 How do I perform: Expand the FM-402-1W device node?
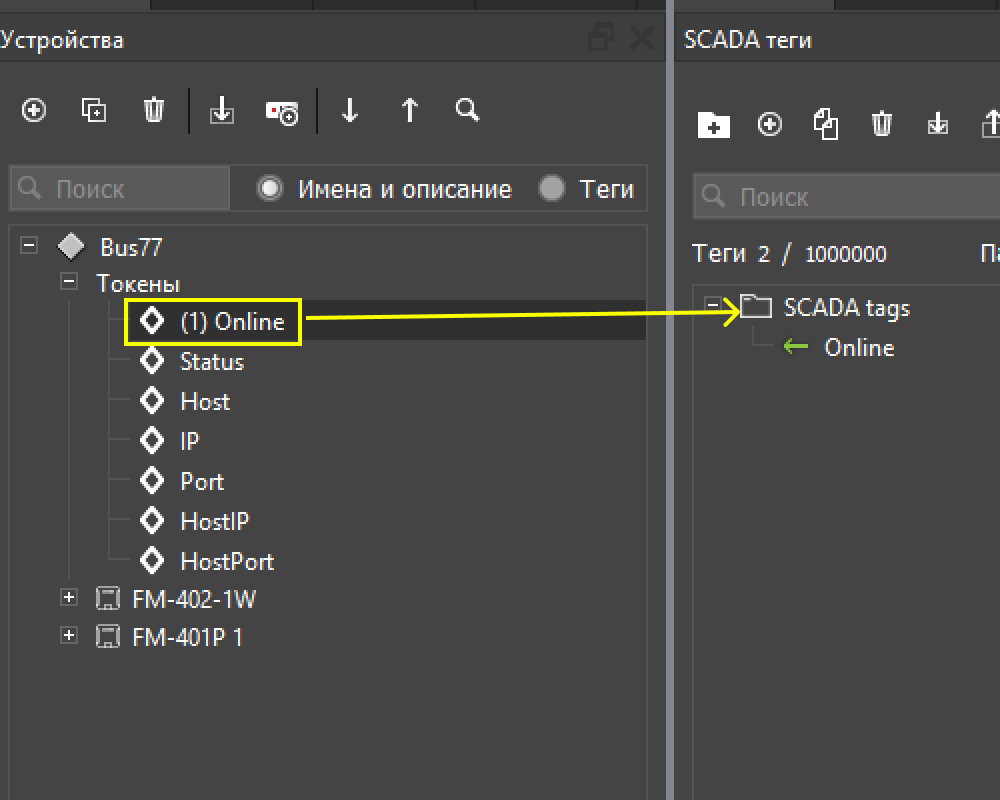click(x=69, y=598)
